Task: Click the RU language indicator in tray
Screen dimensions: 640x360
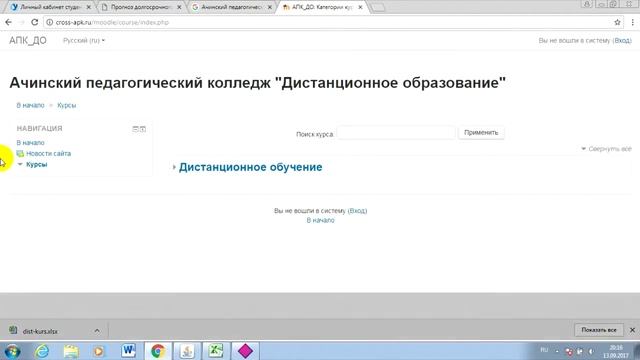Action: 544,350
